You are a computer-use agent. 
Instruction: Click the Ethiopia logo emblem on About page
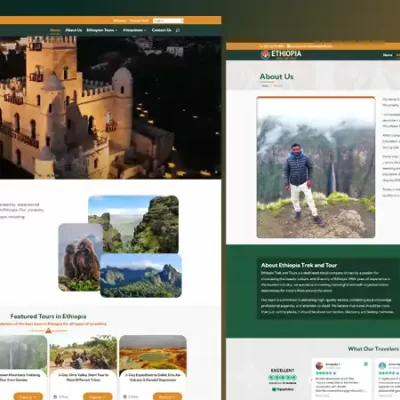click(x=265, y=55)
